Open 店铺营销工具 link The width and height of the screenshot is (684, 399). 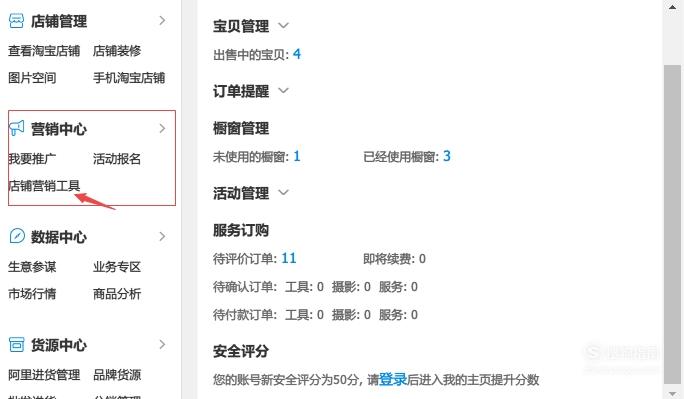tap(44, 186)
